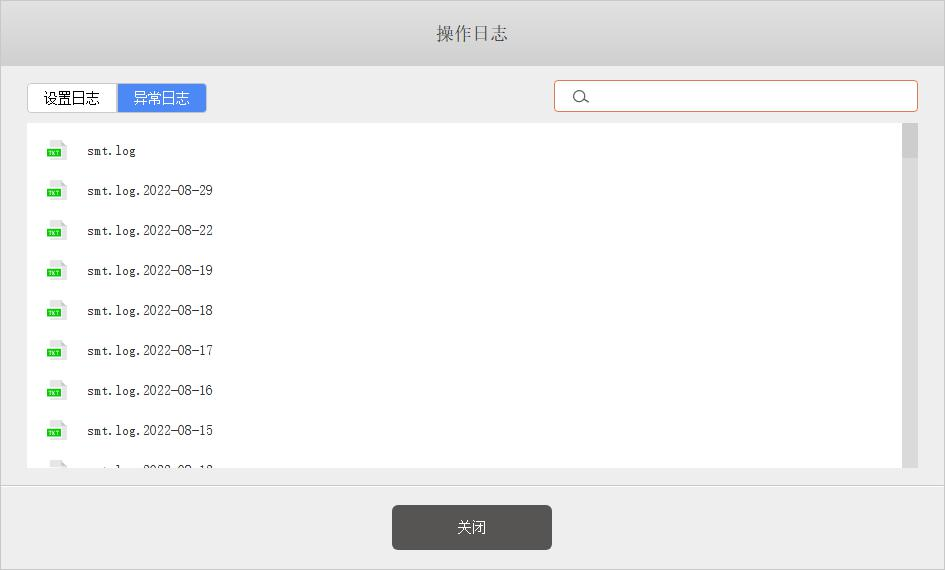The height and width of the screenshot is (570, 945).
Task: Open log file smt.log.2022-08-29
Action: 150,191
